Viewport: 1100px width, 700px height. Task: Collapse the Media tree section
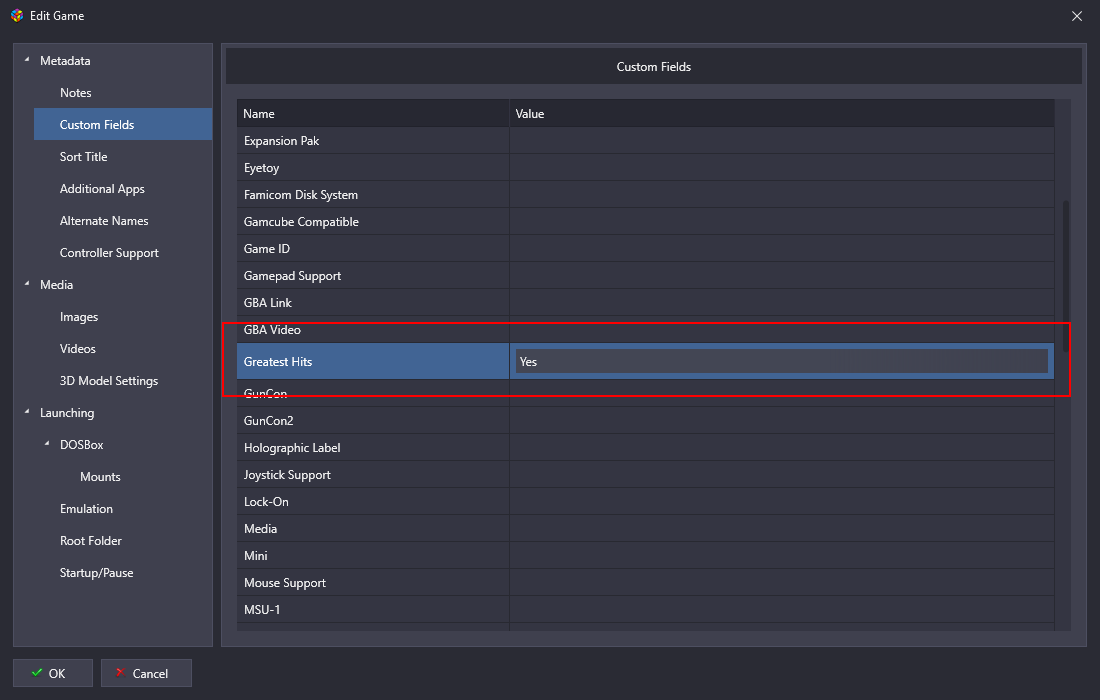pyautogui.click(x=27, y=284)
